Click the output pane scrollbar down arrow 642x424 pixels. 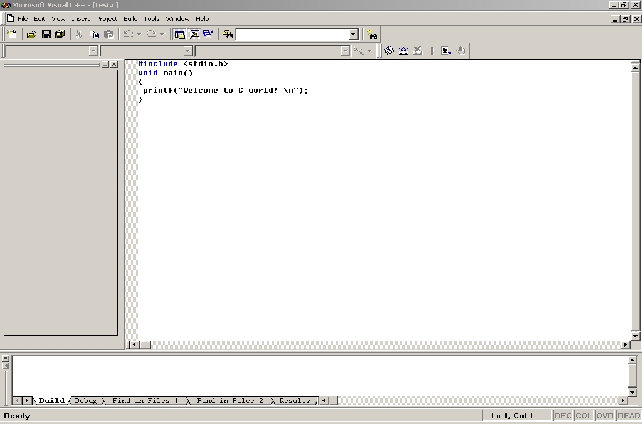(632, 392)
